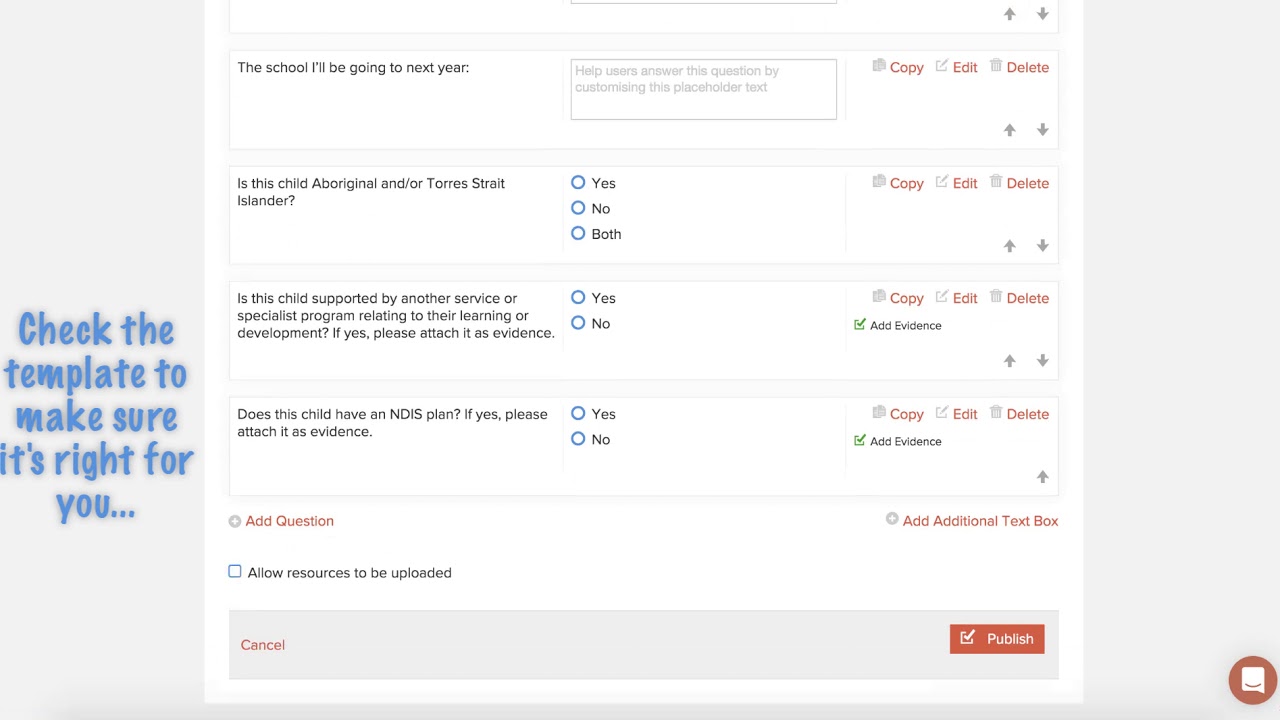Toggle Add Evidence for another service question
Image resolution: width=1280 pixels, height=720 pixels.
tap(860, 325)
